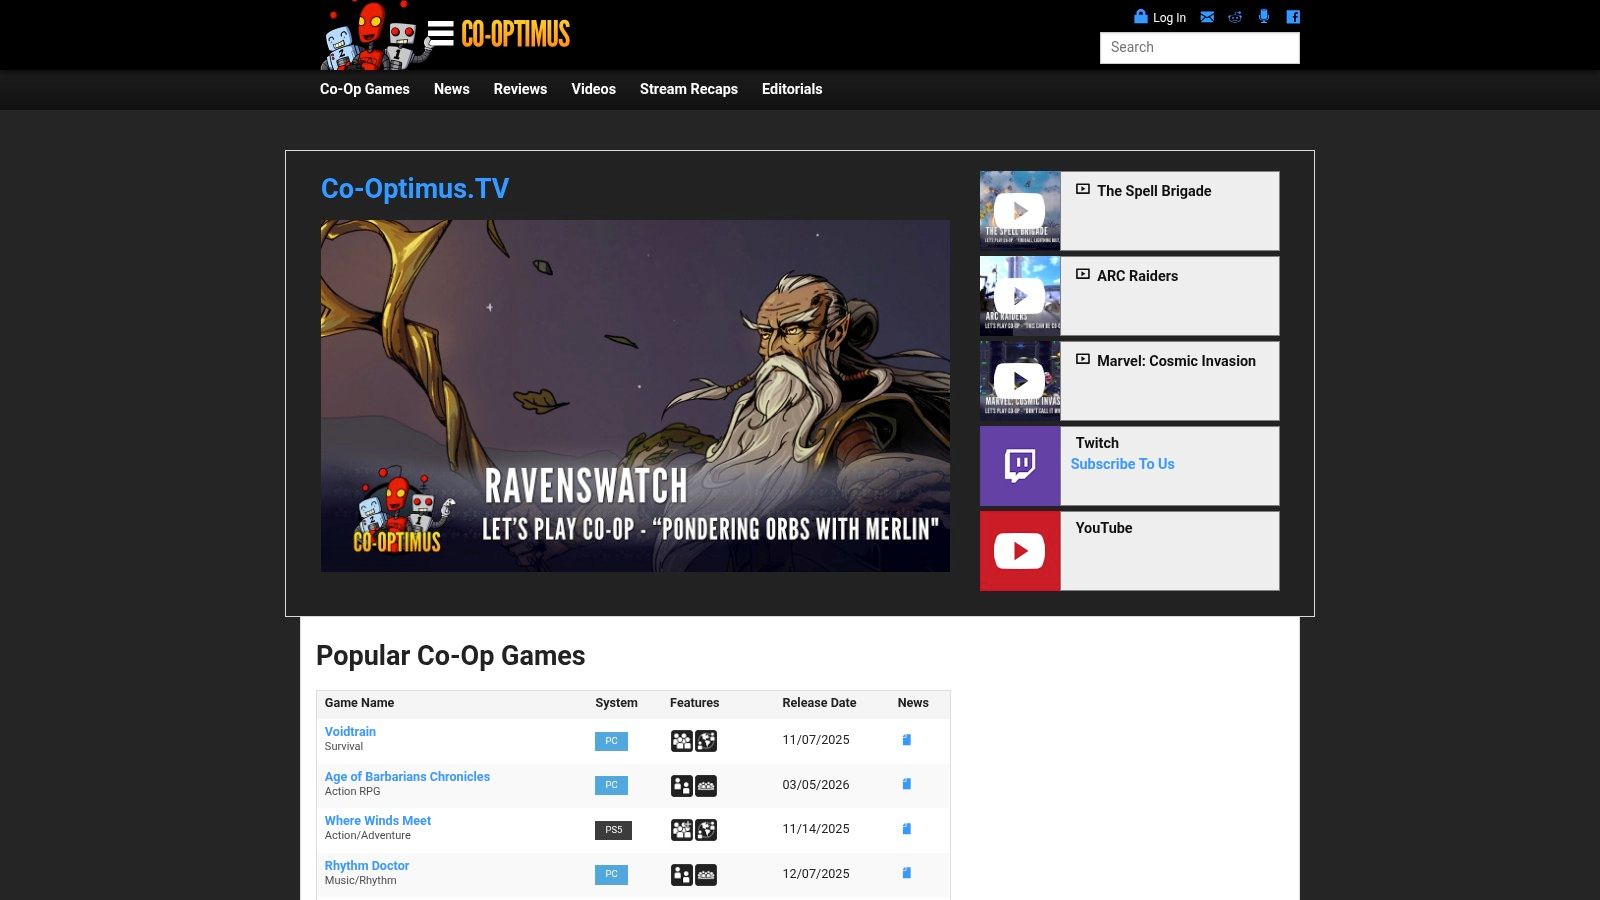Image resolution: width=1600 pixels, height=900 pixels.
Task: Click the news icon for Rhythm Doctor
Action: (x=907, y=873)
